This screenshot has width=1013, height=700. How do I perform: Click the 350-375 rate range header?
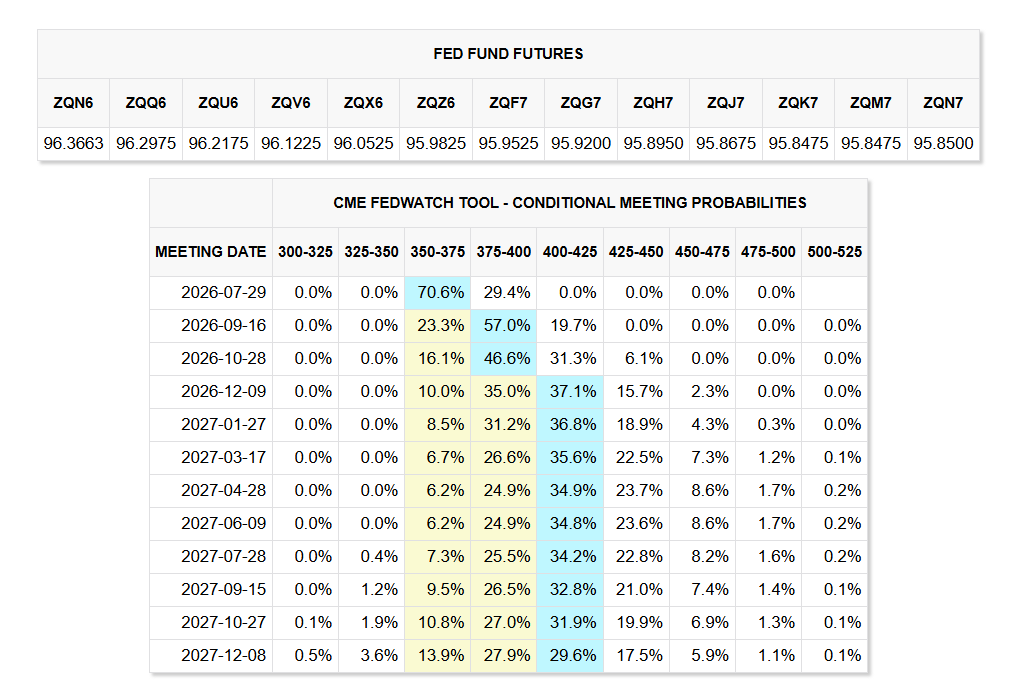pyautogui.click(x=437, y=252)
